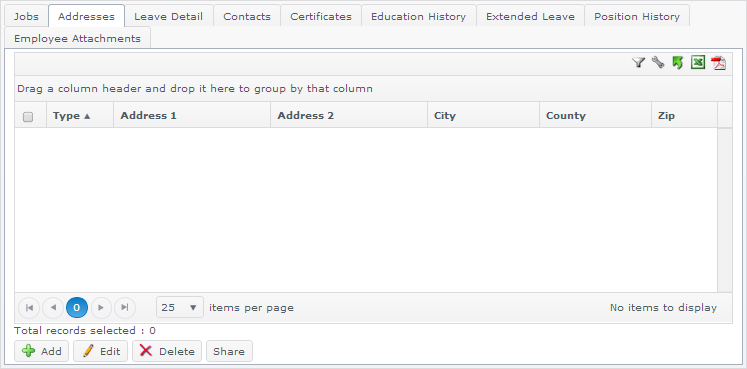Switch to the Position History tab
Screen dimensions: 747x369
pyautogui.click(x=636, y=16)
